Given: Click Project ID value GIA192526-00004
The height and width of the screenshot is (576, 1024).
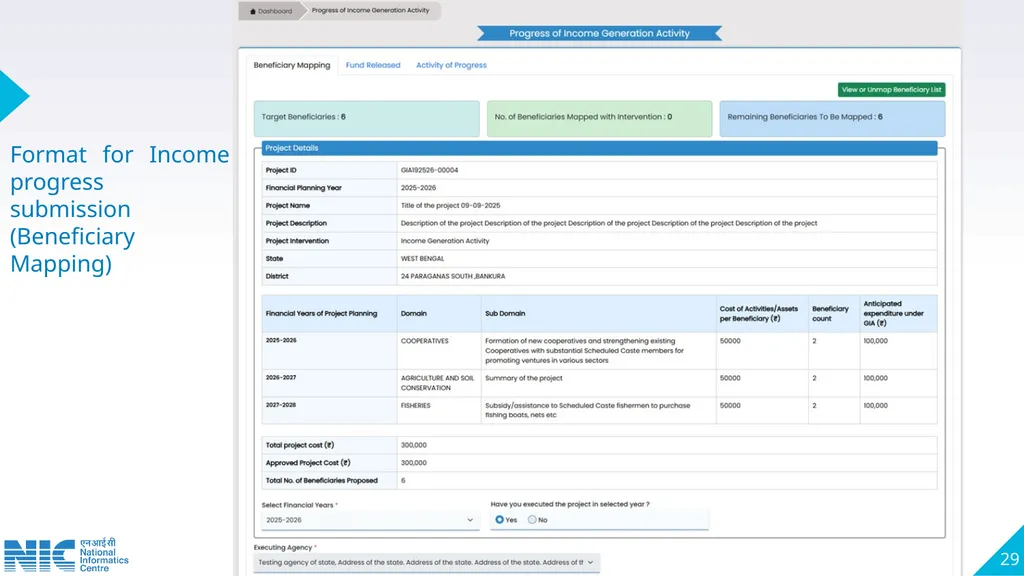Looking at the screenshot, I should [x=429, y=170].
